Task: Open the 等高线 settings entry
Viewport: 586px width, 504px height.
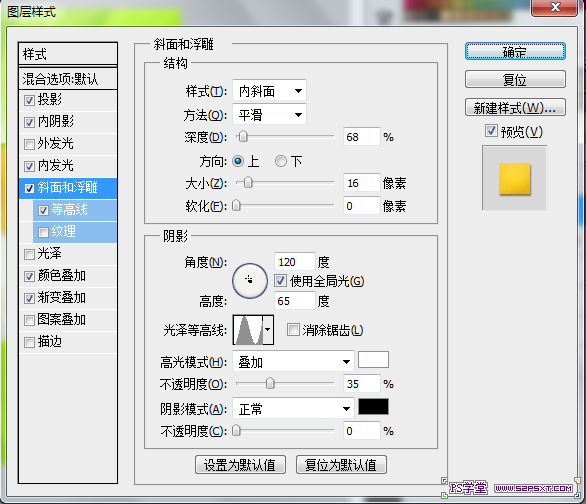Action: (x=70, y=210)
